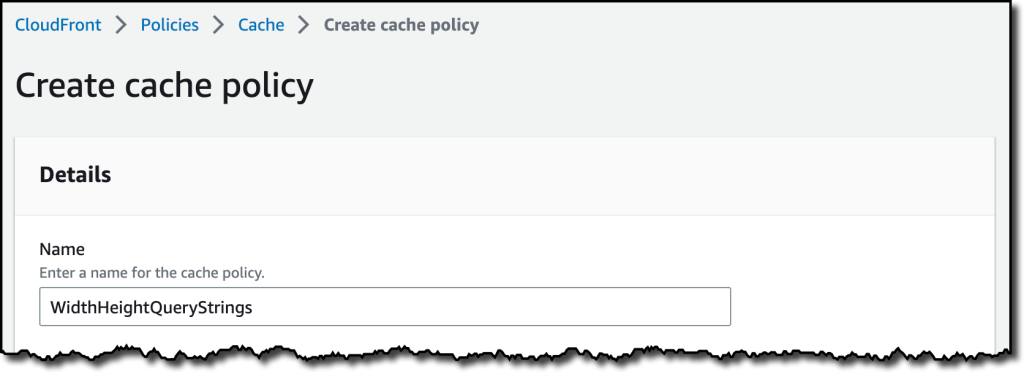Screen dimensions: 1024x374
Task: Click the chevron after CloudFront breadcrumb
Action: pyautogui.click(x=121, y=25)
